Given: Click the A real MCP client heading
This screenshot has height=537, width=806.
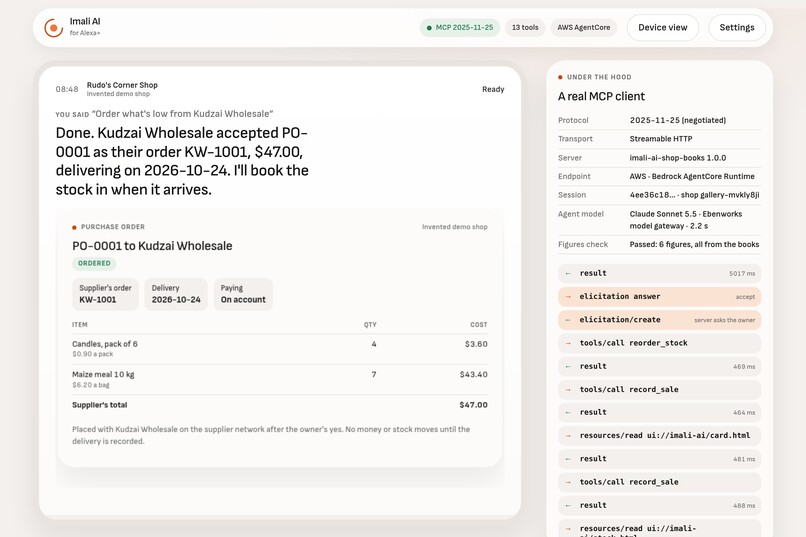Looking at the screenshot, I should (601, 96).
